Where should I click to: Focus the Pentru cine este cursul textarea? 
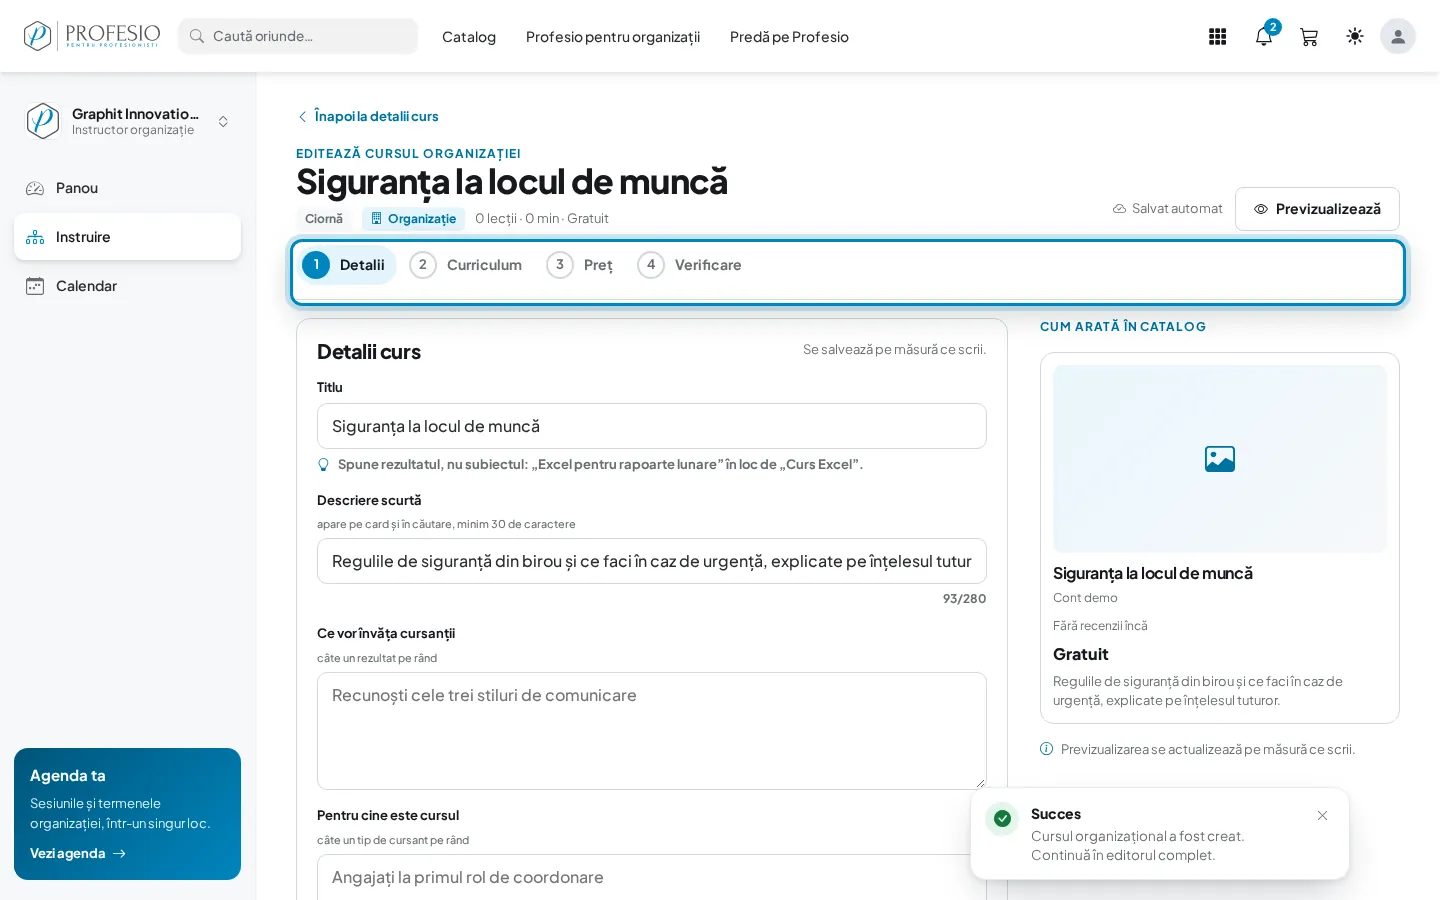click(x=652, y=877)
